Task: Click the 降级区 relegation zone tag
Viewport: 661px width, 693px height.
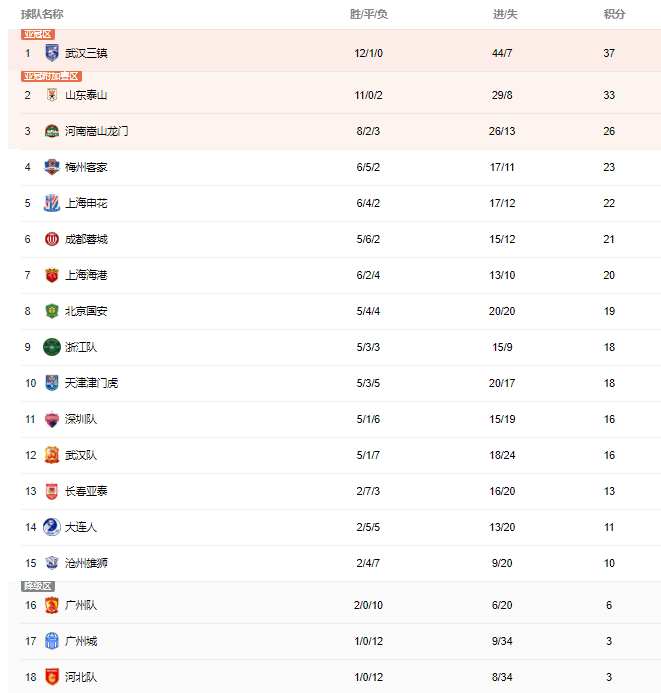Action: click(x=38, y=586)
